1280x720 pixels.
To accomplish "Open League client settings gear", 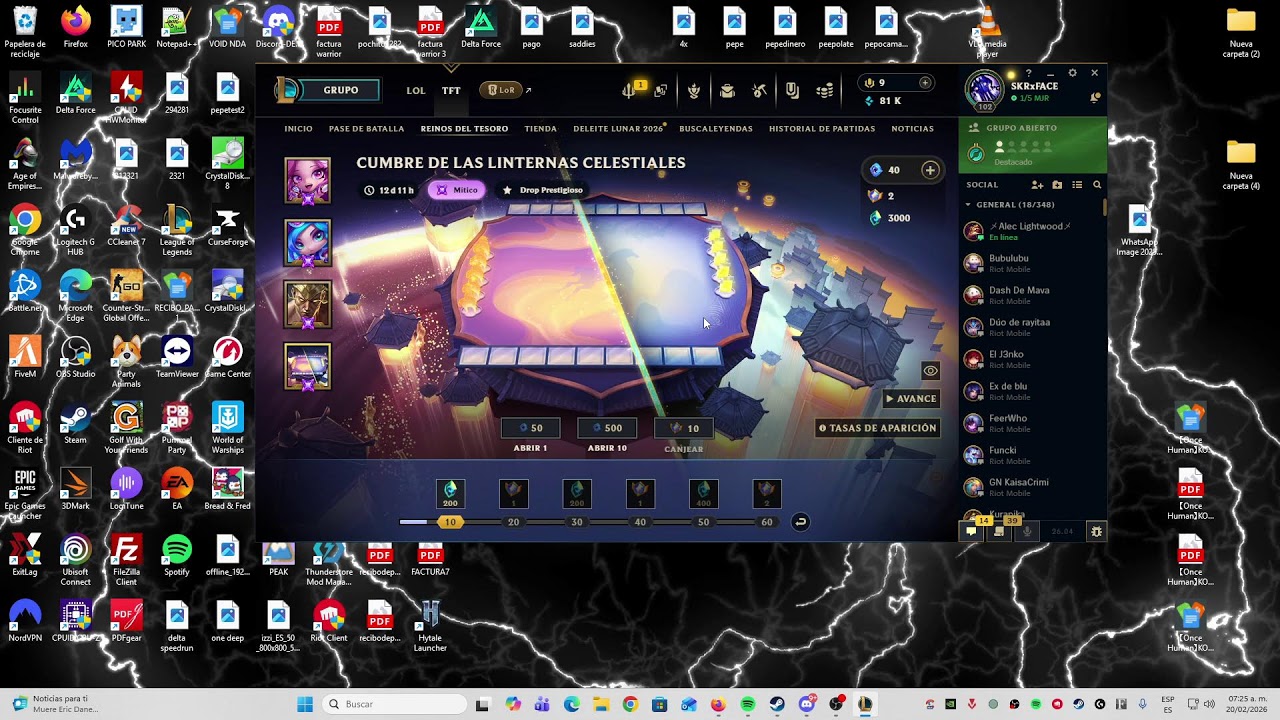I will pyautogui.click(x=1072, y=73).
